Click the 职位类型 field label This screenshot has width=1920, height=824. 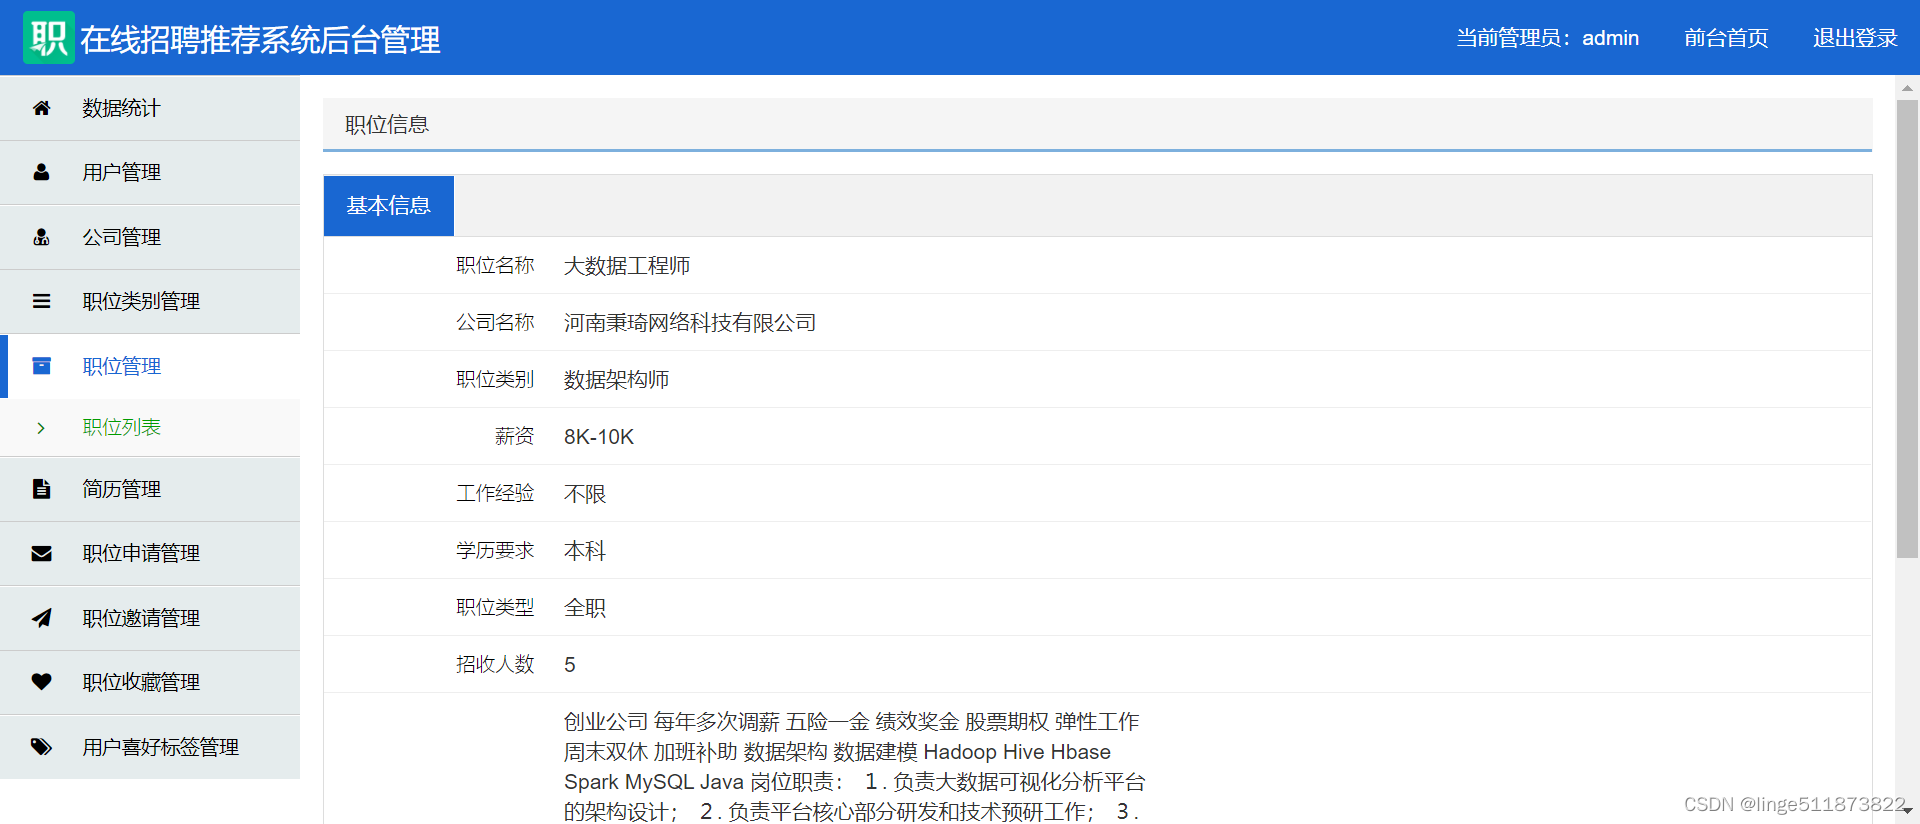(495, 607)
